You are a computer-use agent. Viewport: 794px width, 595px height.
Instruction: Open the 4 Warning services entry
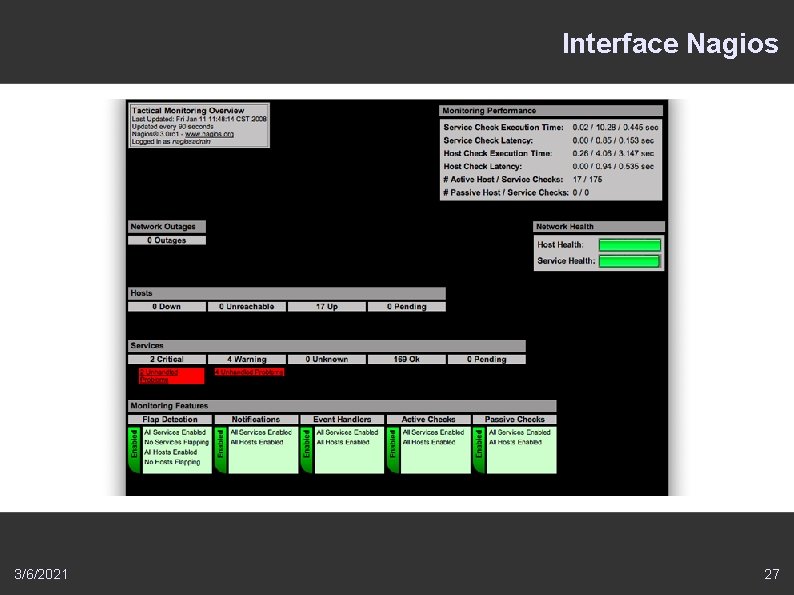pyautogui.click(x=247, y=359)
